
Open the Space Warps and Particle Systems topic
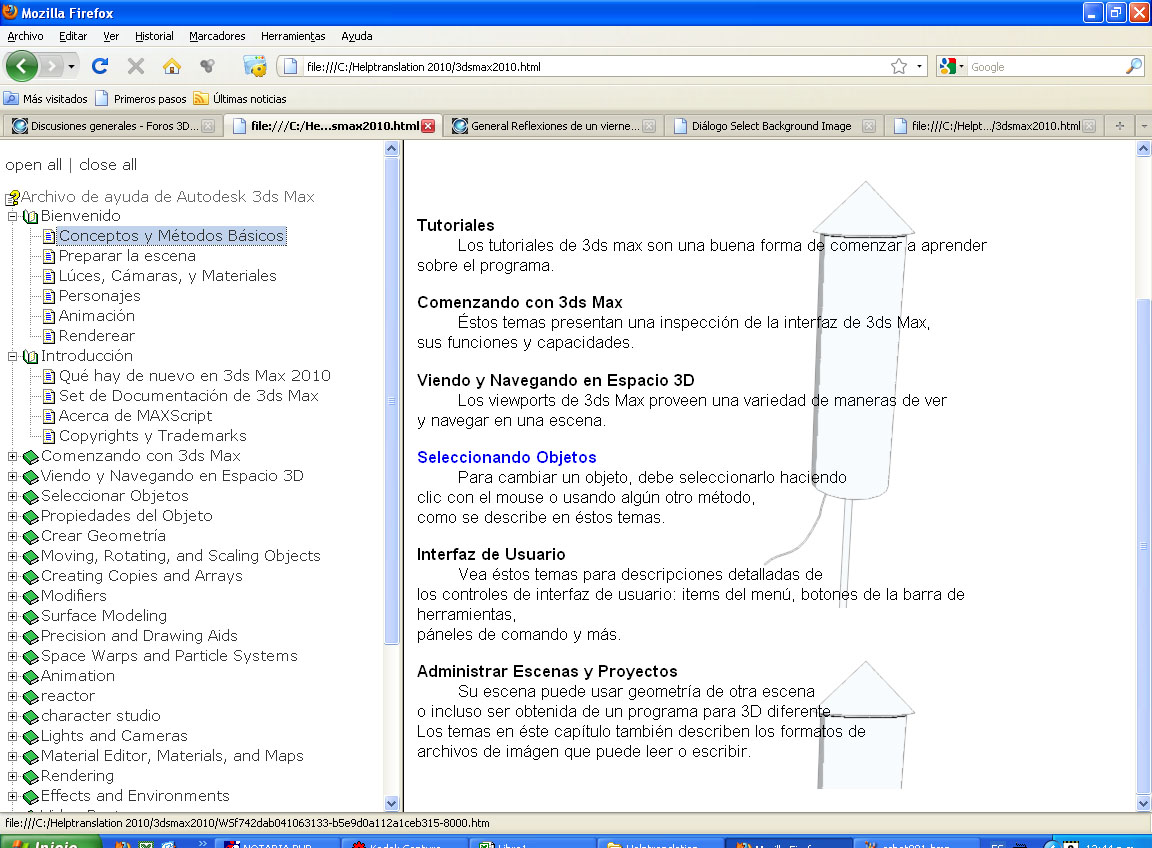click(x=169, y=655)
